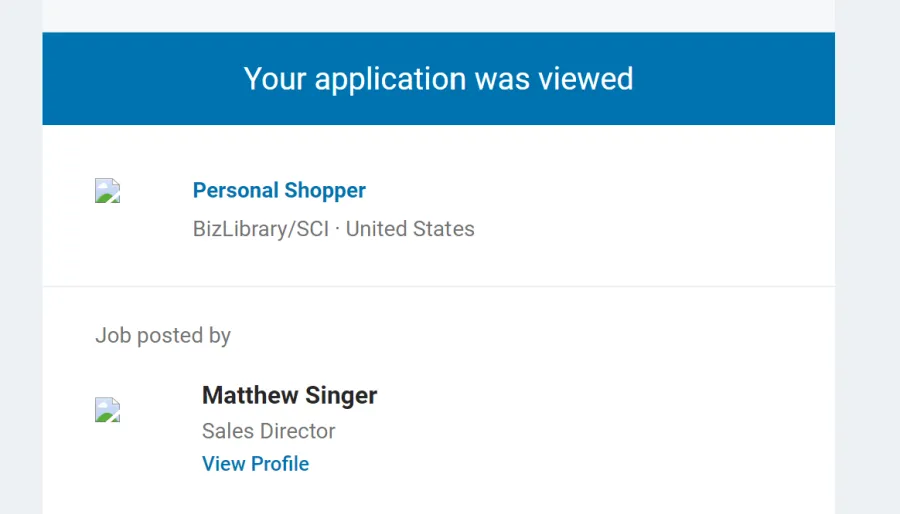Click Matthew Singer's broken profile photo

click(x=107, y=410)
